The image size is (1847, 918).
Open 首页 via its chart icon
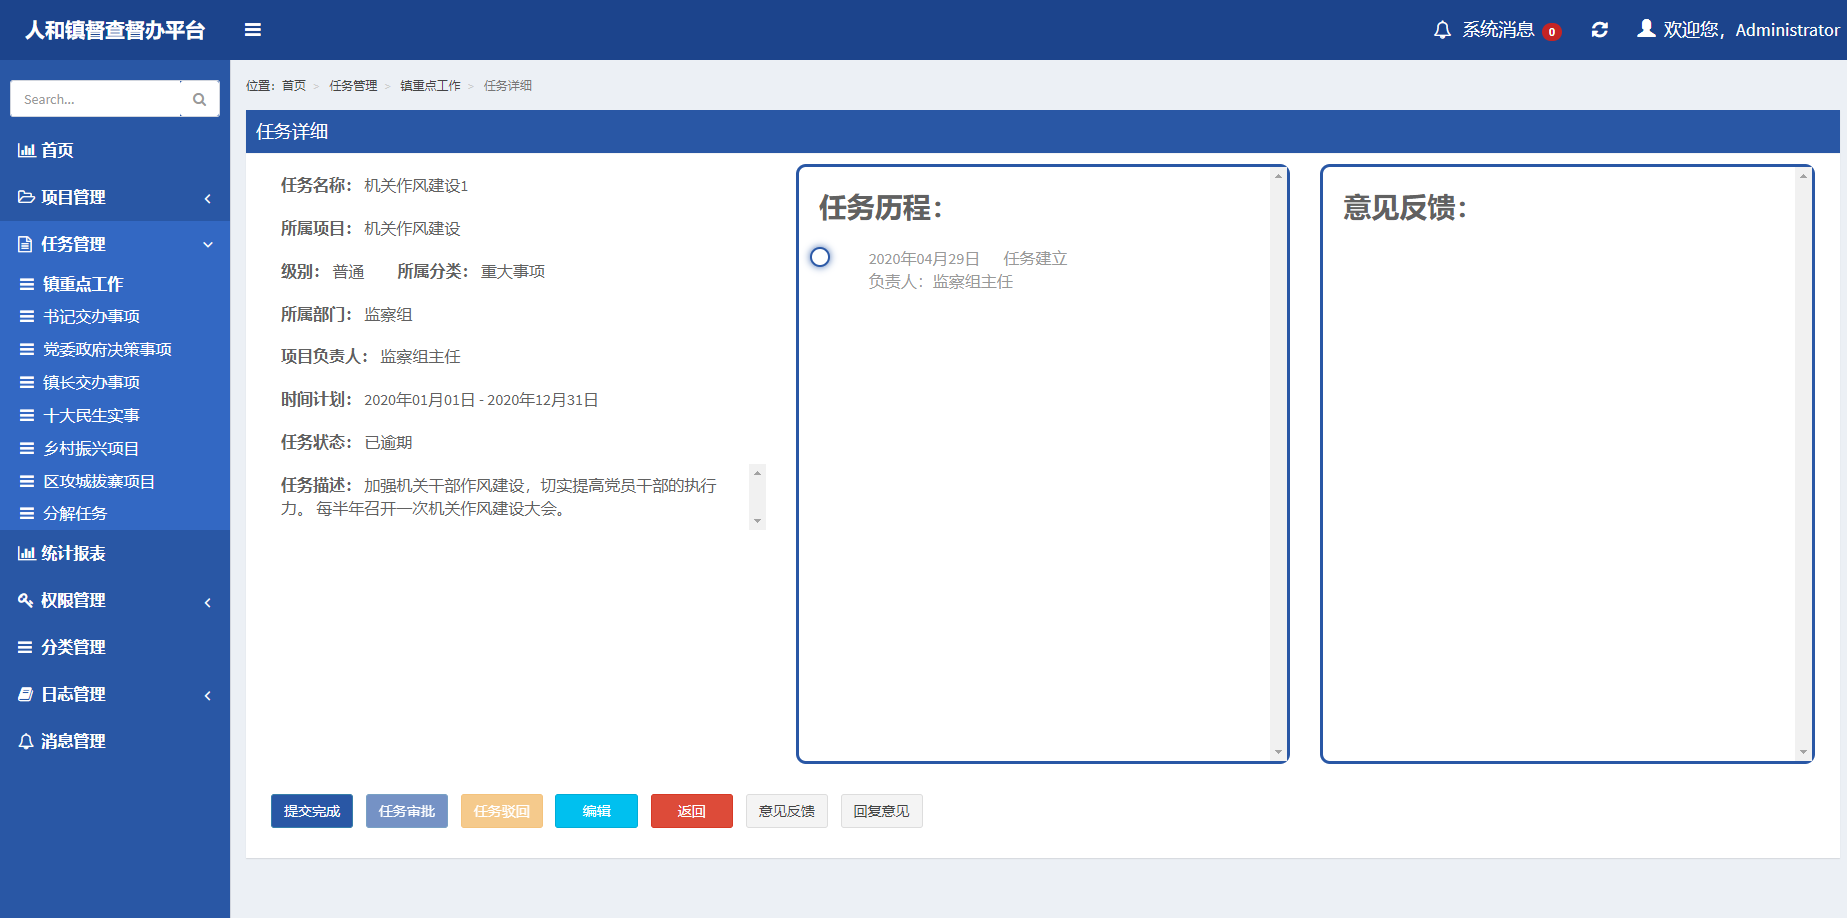[x=26, y=150]
